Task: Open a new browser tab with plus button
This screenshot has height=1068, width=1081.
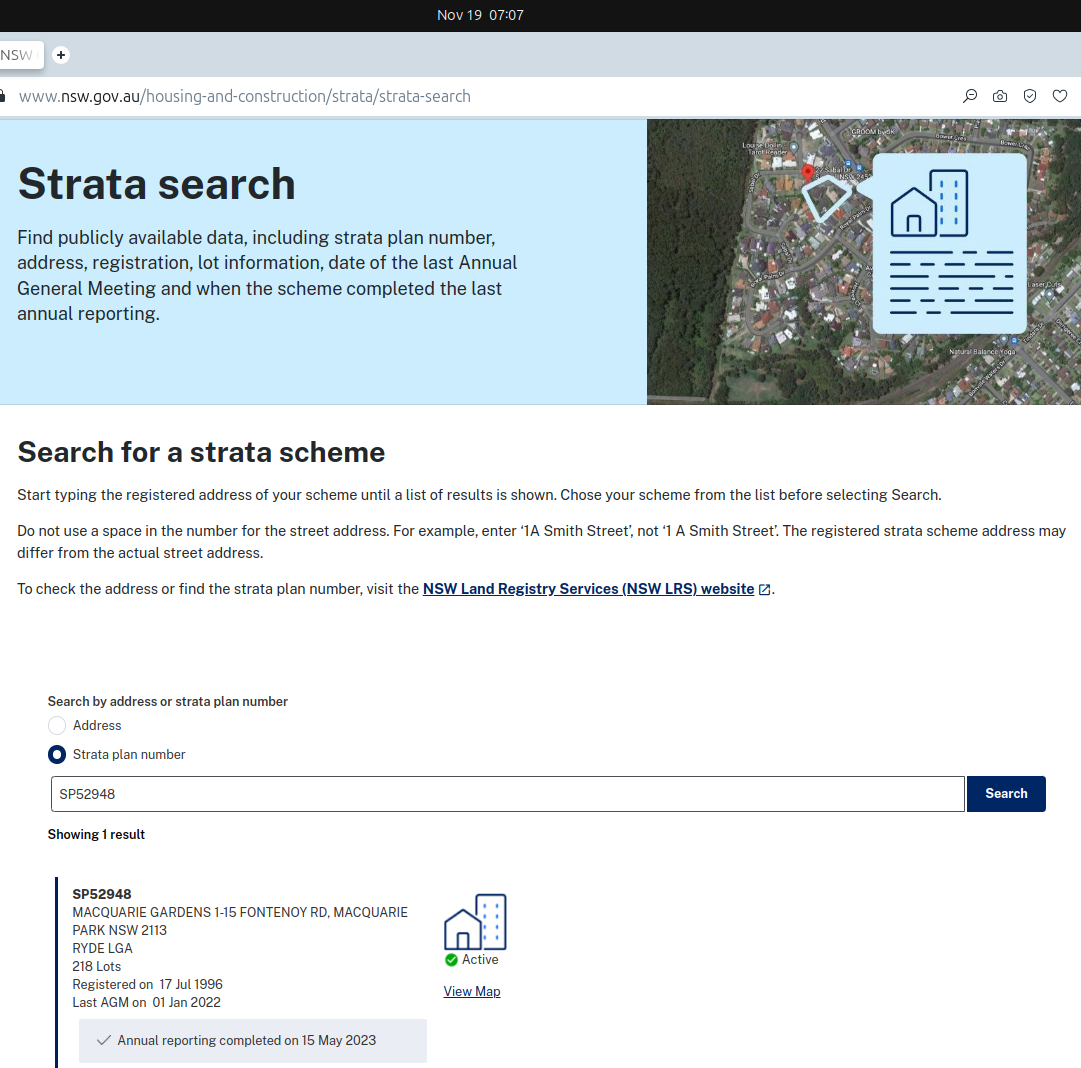Action: point(61,54)
